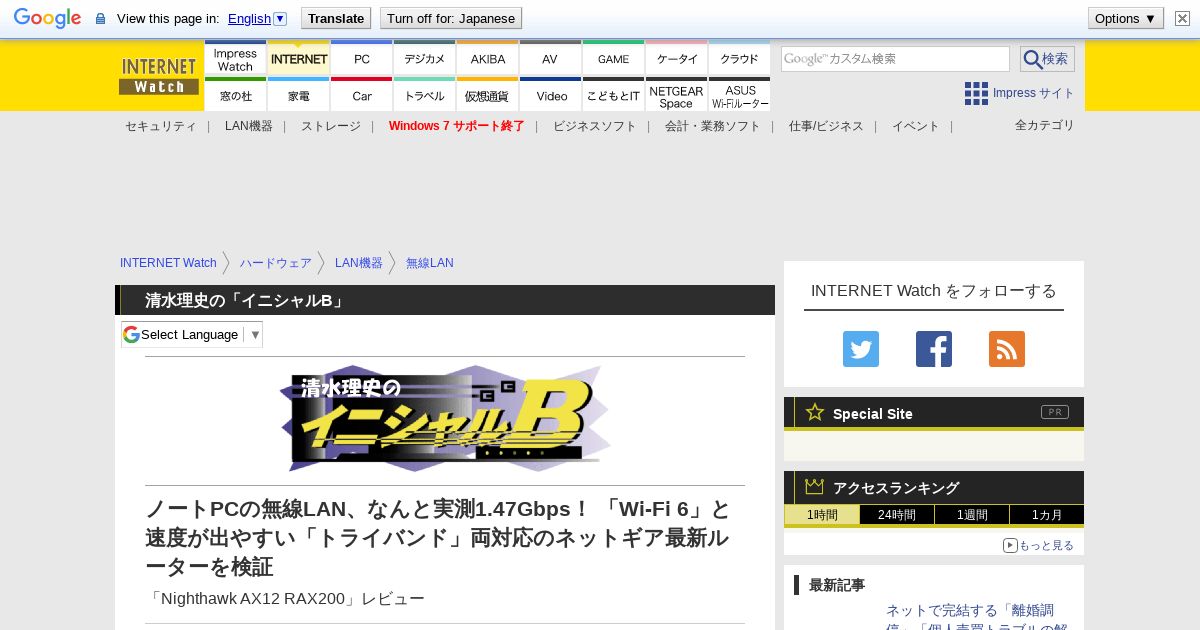This screenshot has height=630, width=1200.
Task: Click ハードウェア breadcrumb link
Action: [x=276, y=263]
